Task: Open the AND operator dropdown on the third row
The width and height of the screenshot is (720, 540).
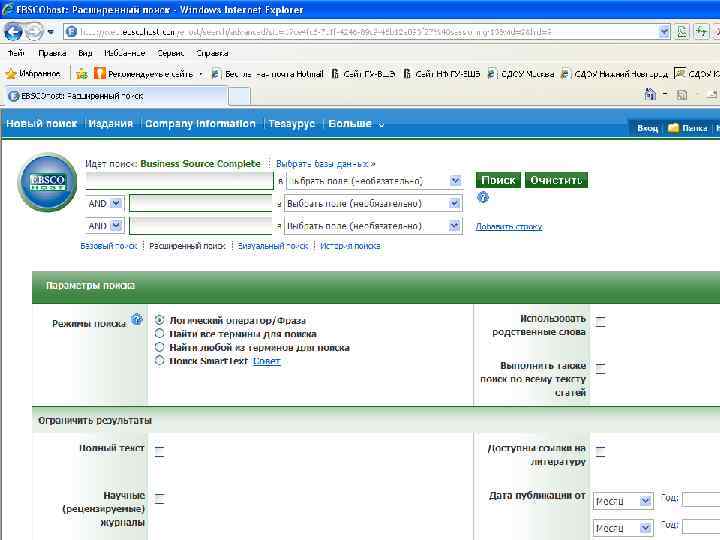Action: coord(105,226)
